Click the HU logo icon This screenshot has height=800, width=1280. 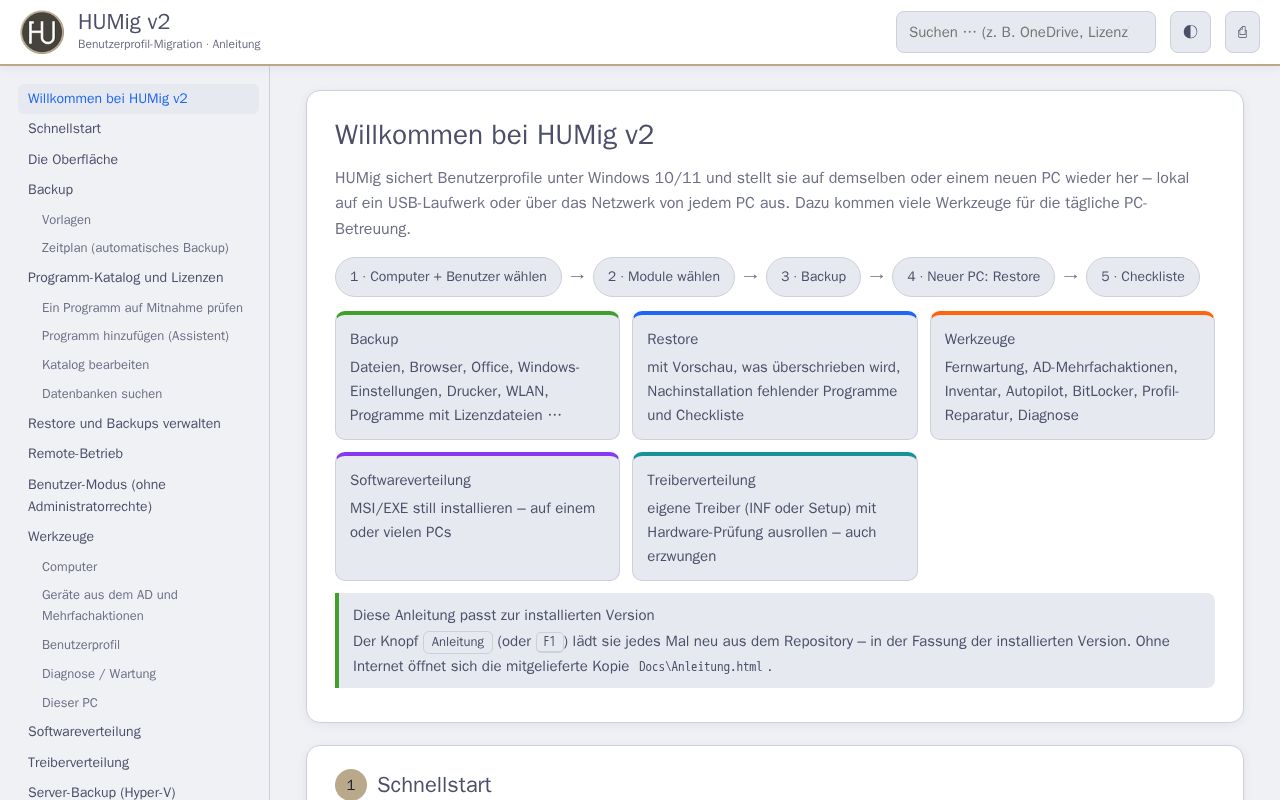coord(42,32)
